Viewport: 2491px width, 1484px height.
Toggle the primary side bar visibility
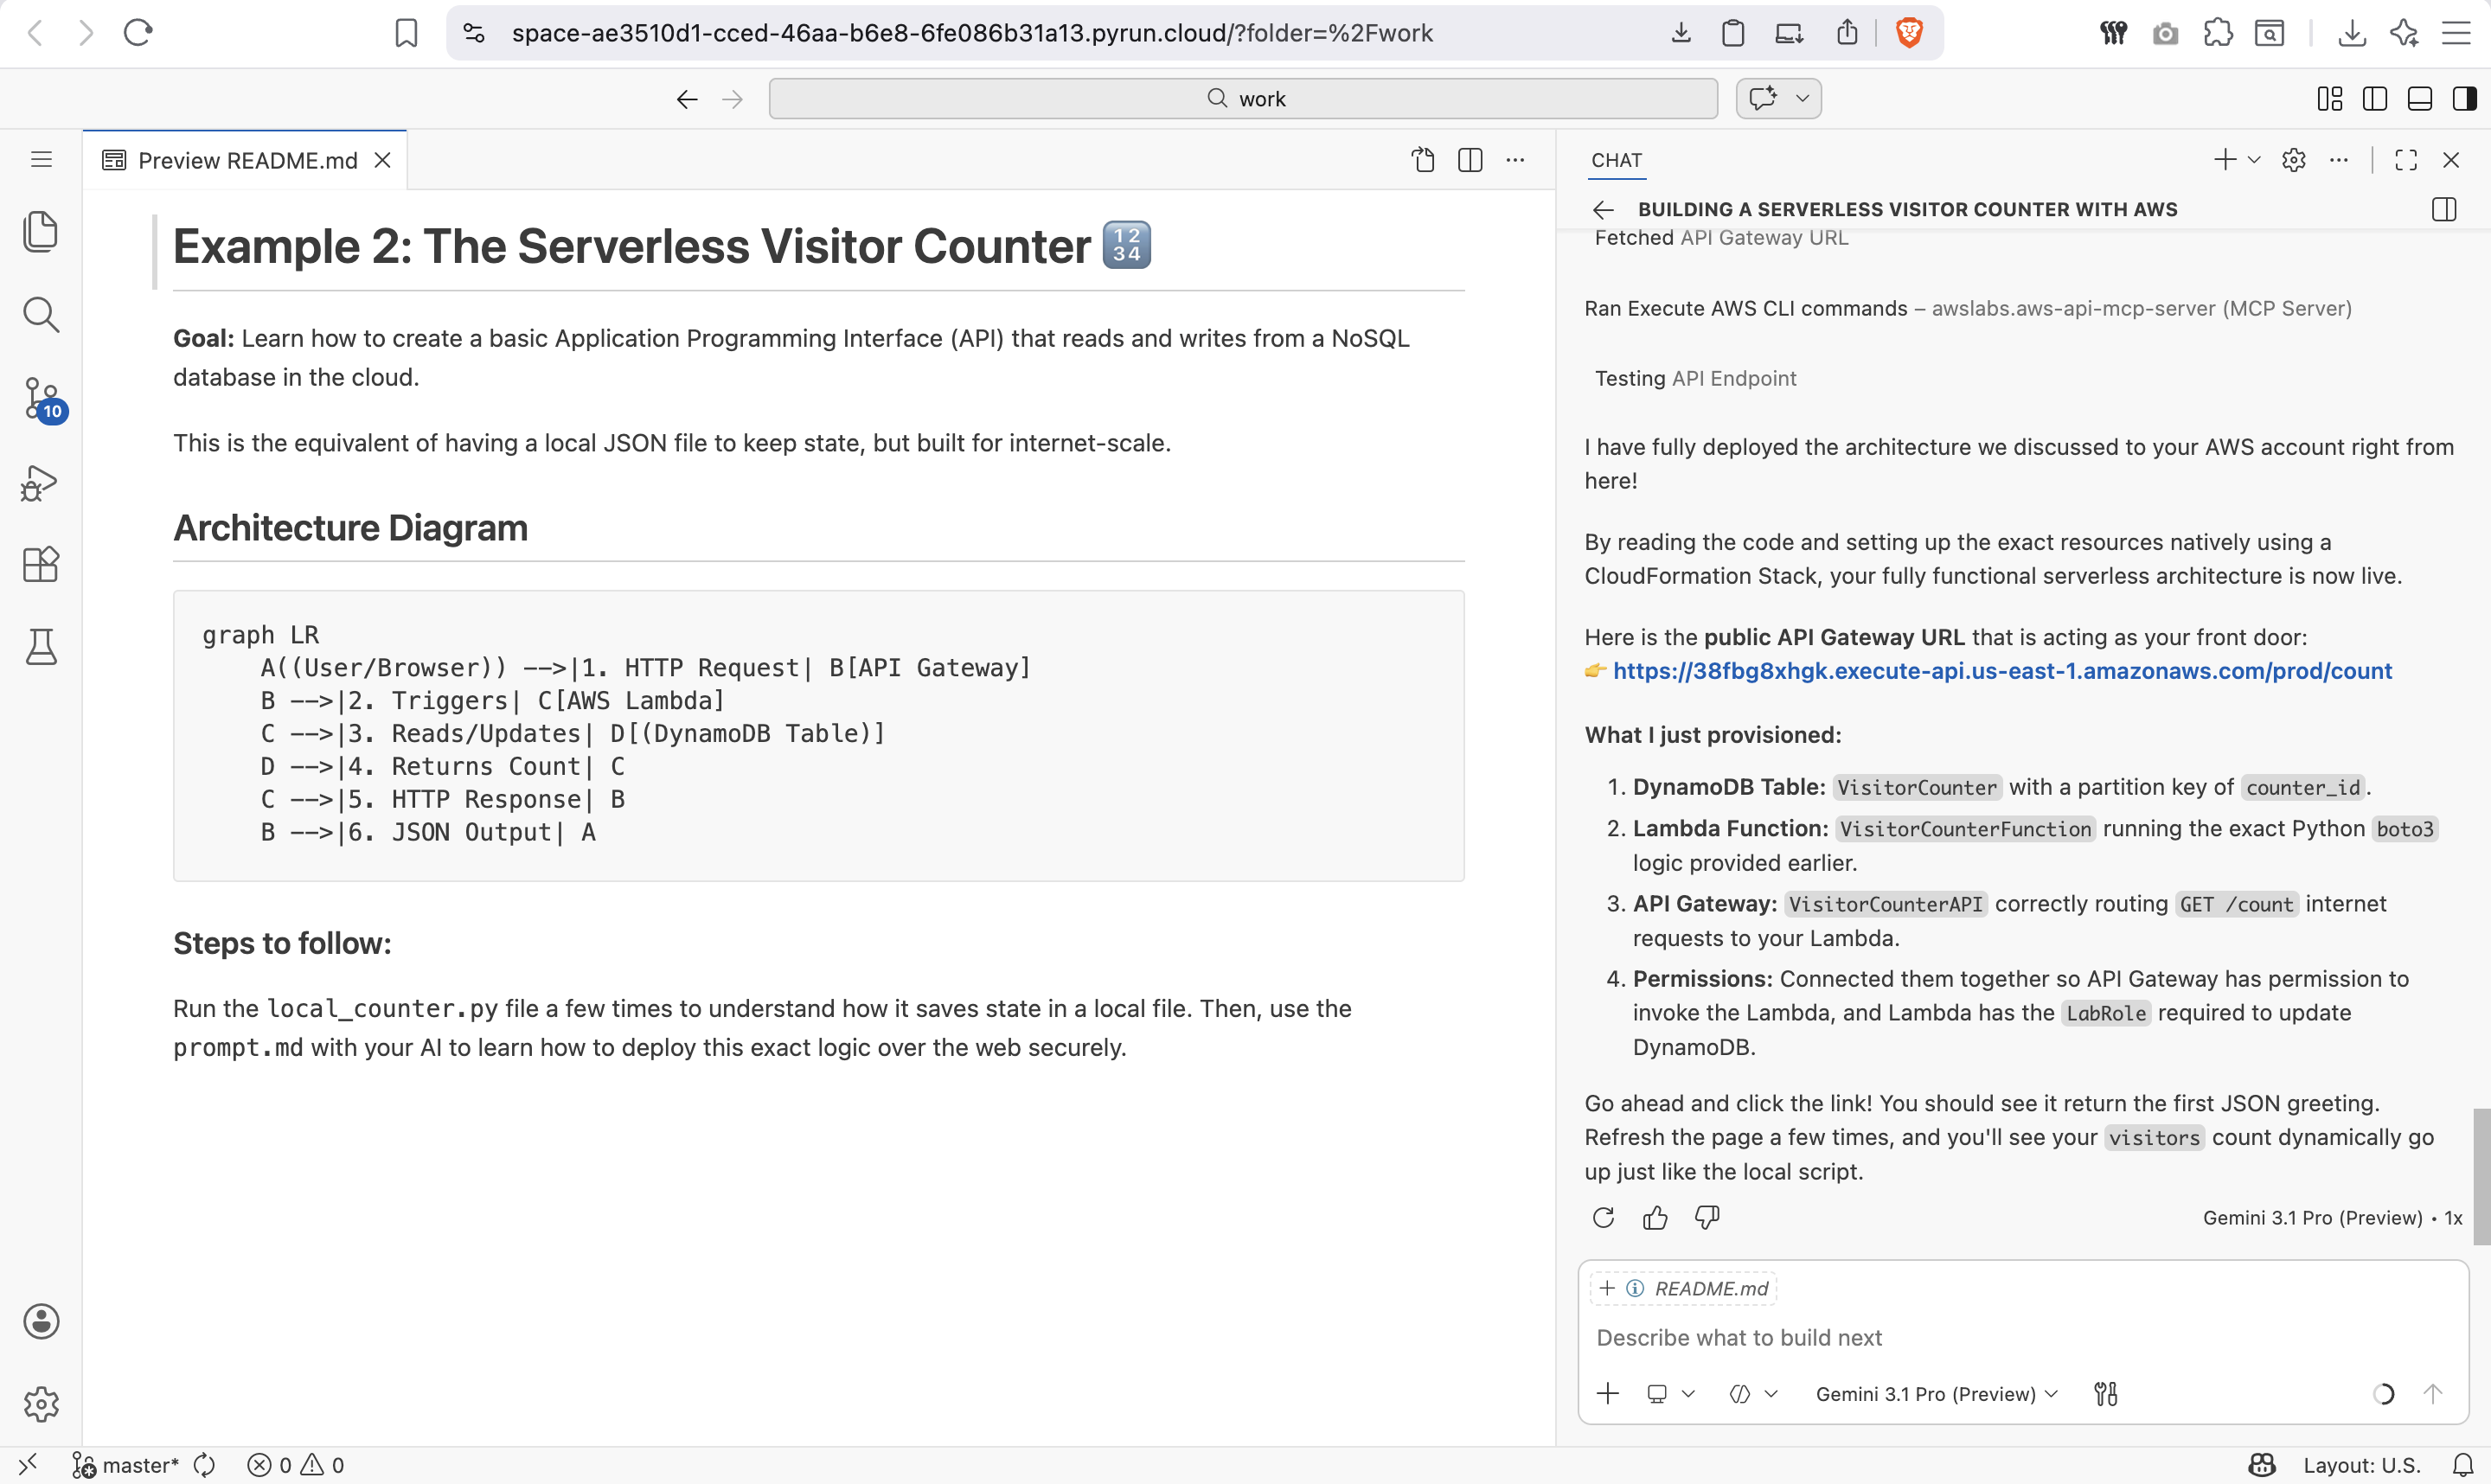tap(2375, 99)
